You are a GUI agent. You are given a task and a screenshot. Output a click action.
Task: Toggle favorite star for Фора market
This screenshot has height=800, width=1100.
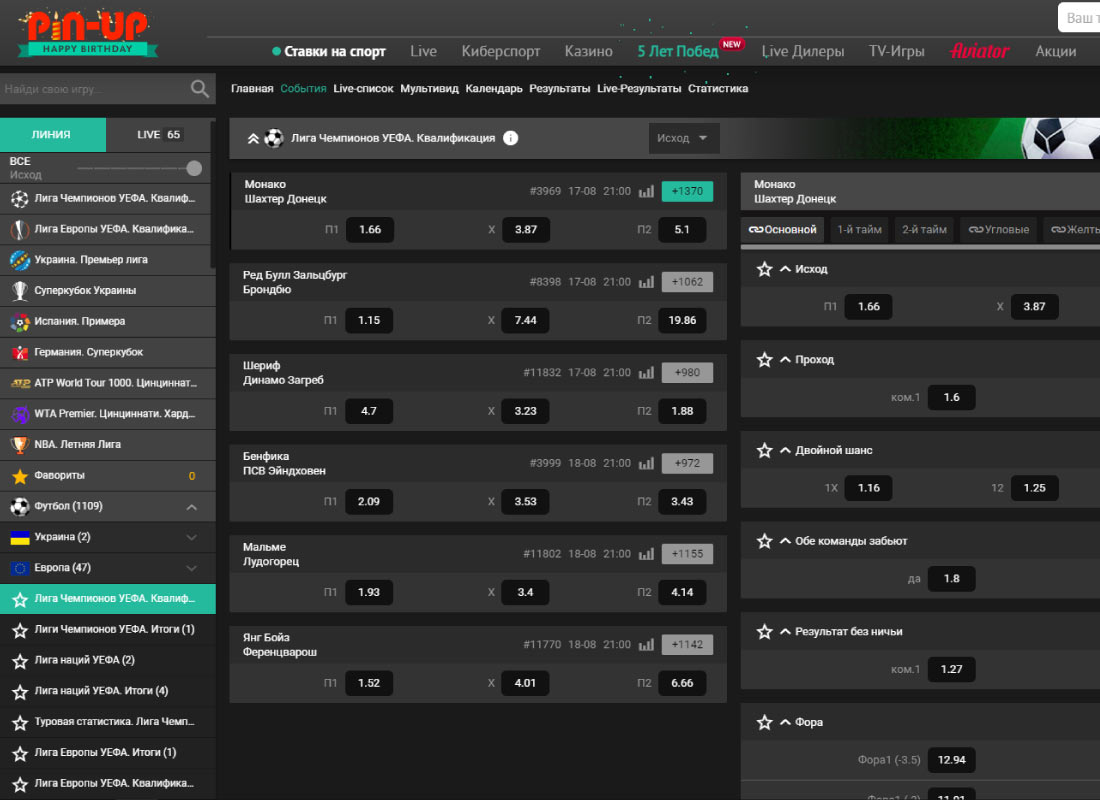tap(765, 722)
